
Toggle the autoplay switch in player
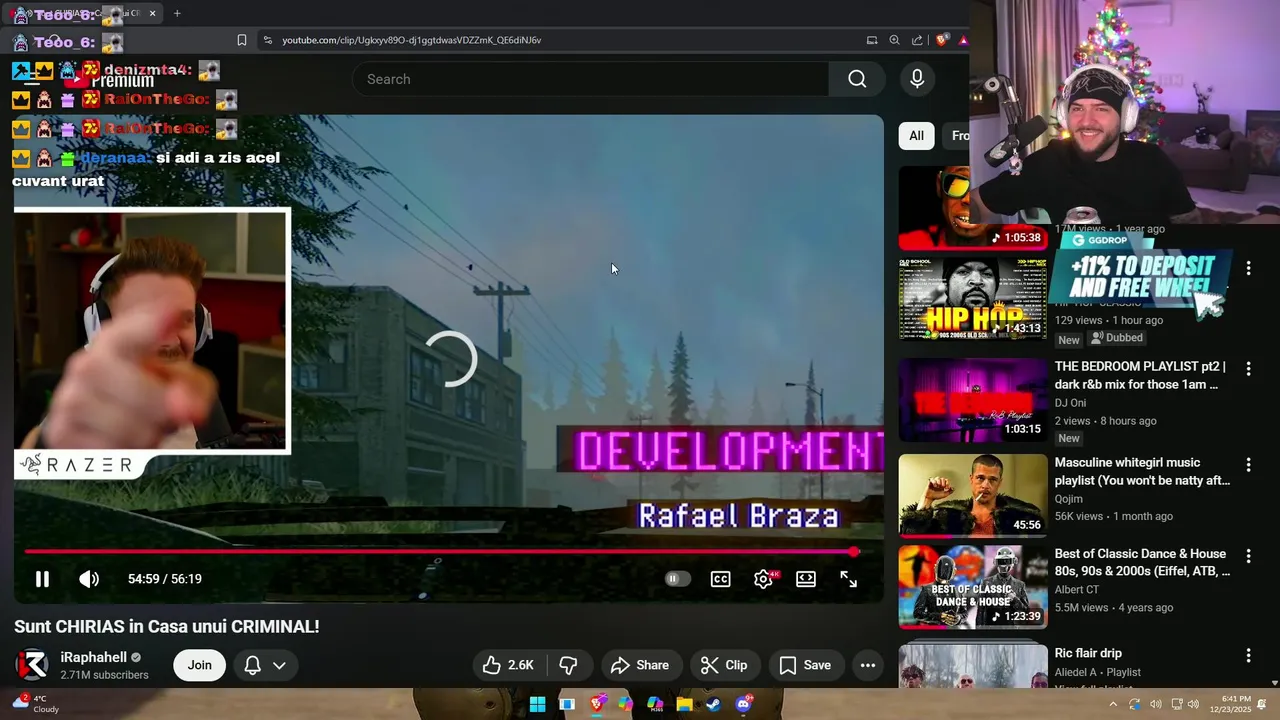point(677,579)
